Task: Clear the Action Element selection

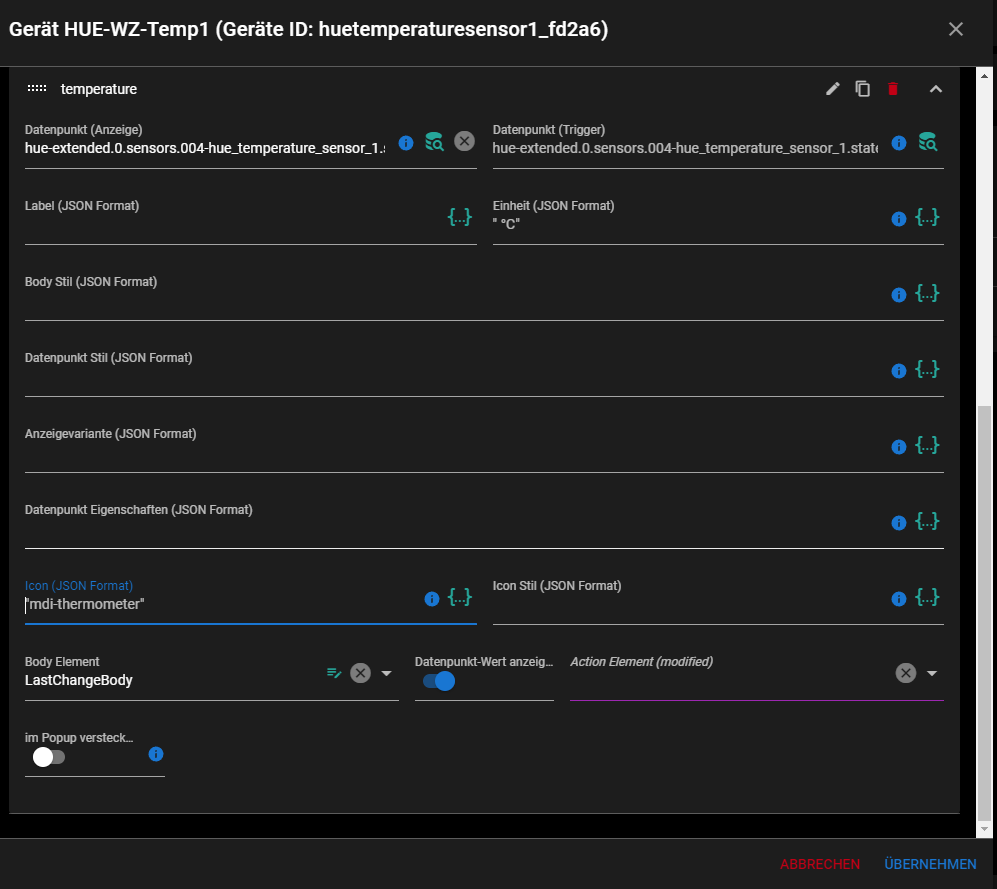Action: pos(905,672)
